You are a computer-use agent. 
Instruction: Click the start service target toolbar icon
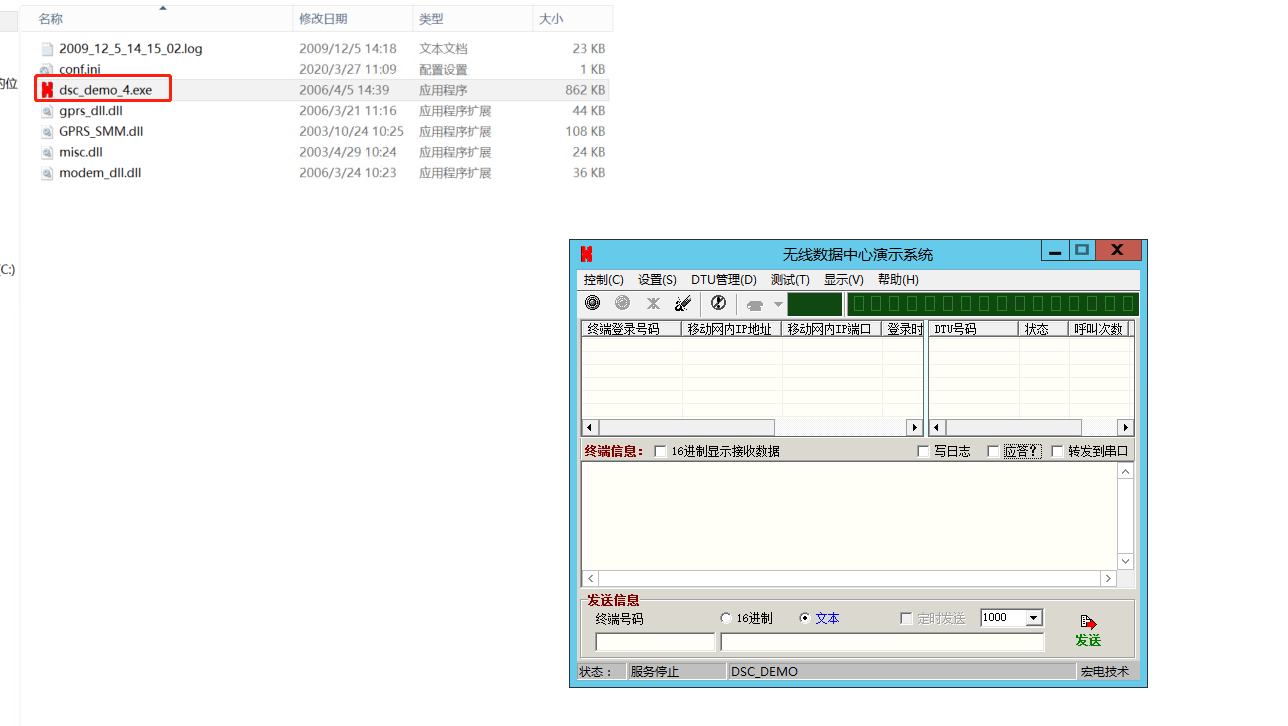[593, 303]
